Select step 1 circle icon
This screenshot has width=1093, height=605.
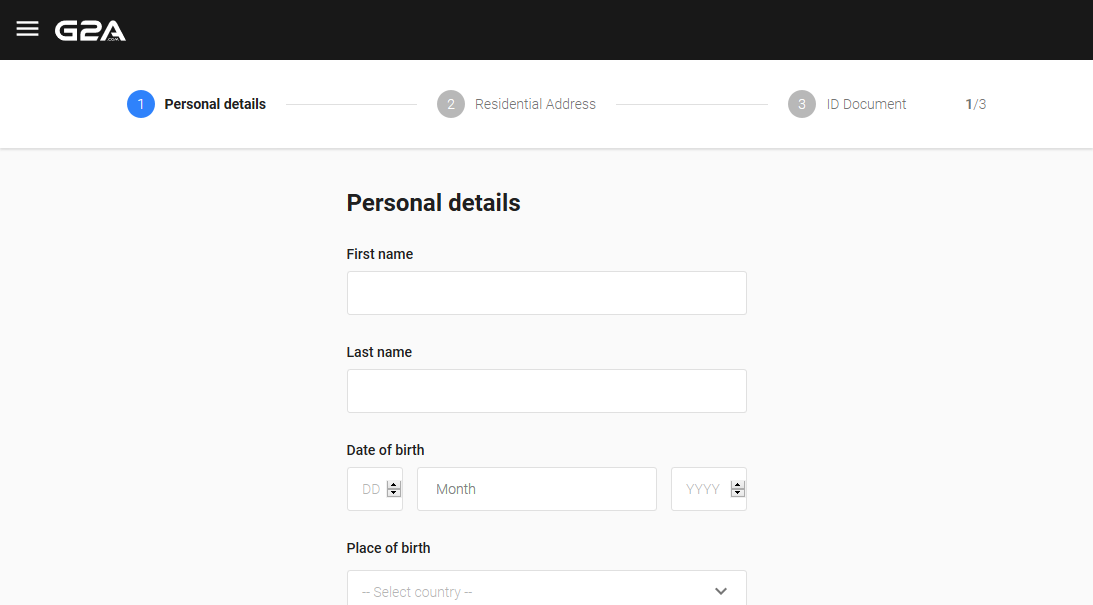coord(141,104)
